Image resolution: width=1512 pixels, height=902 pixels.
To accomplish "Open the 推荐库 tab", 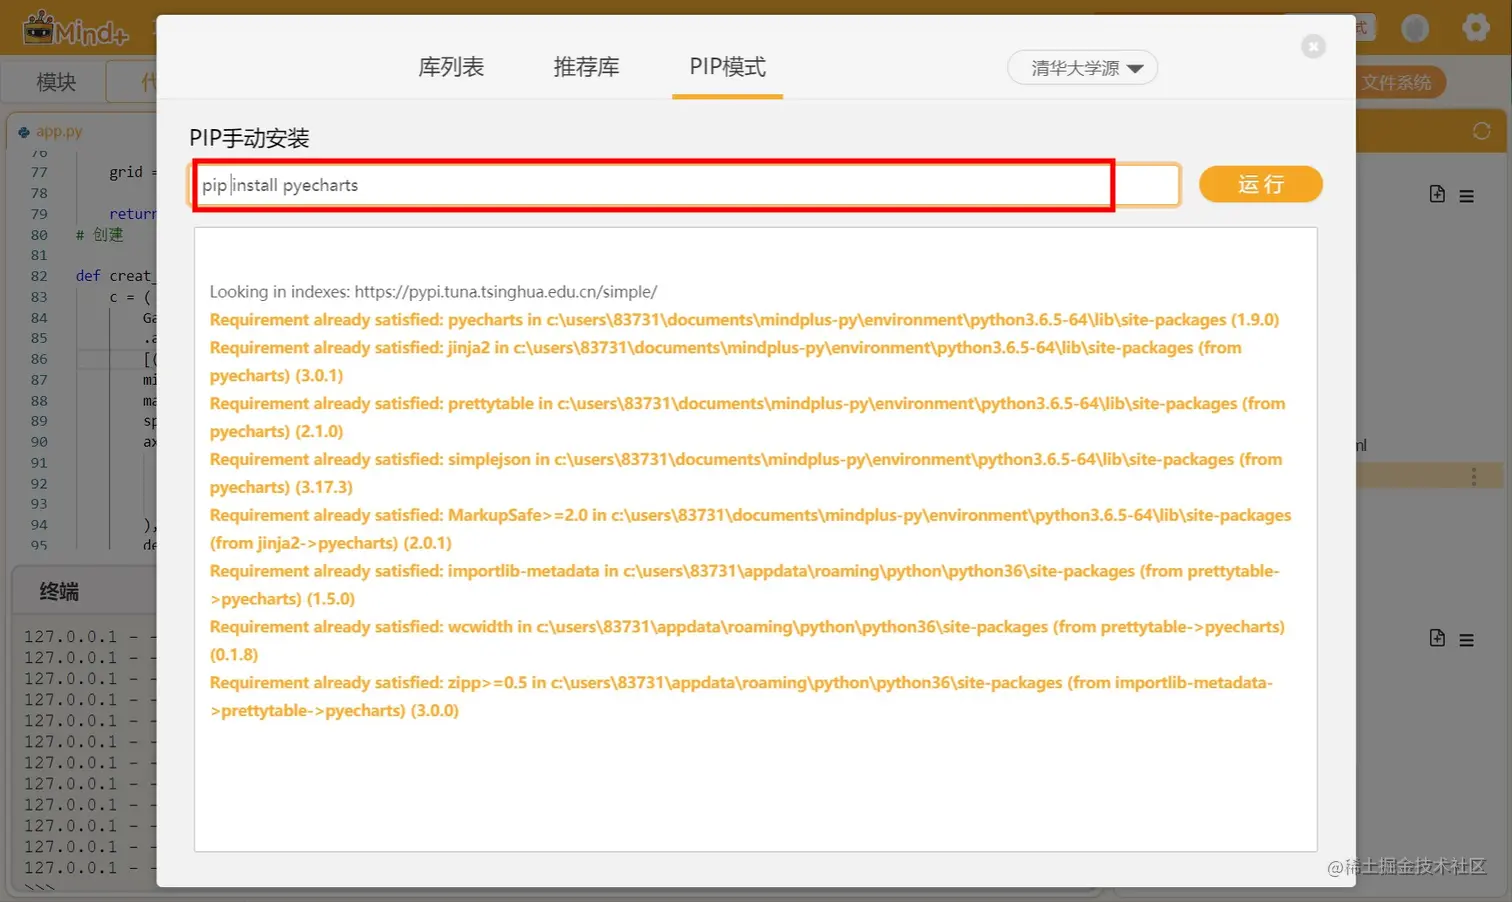I will pyautogui.click(x=586, y=67).
